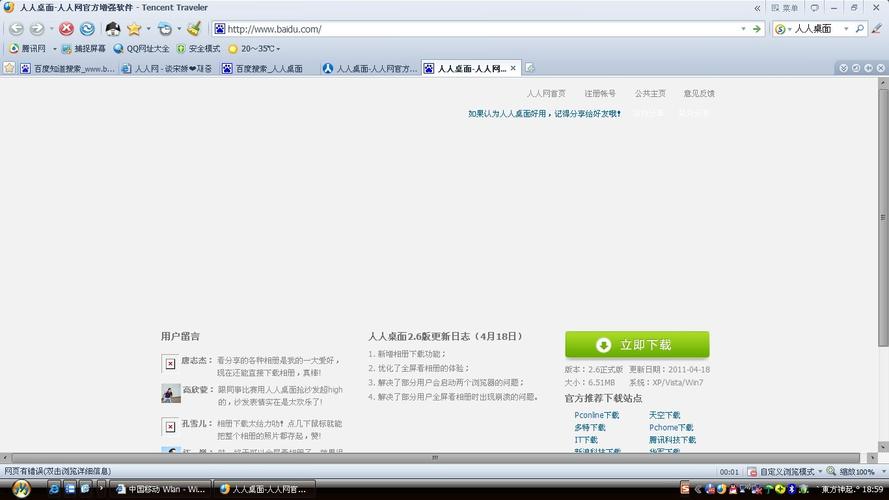Open a new tab with the page icon

pos(530,68)
